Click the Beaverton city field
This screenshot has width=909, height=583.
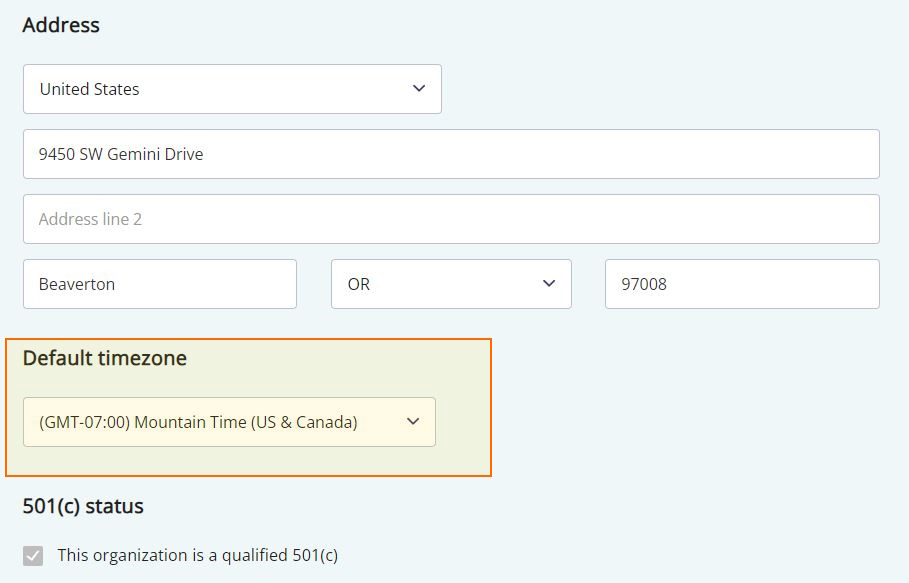[x=159, y=284]
